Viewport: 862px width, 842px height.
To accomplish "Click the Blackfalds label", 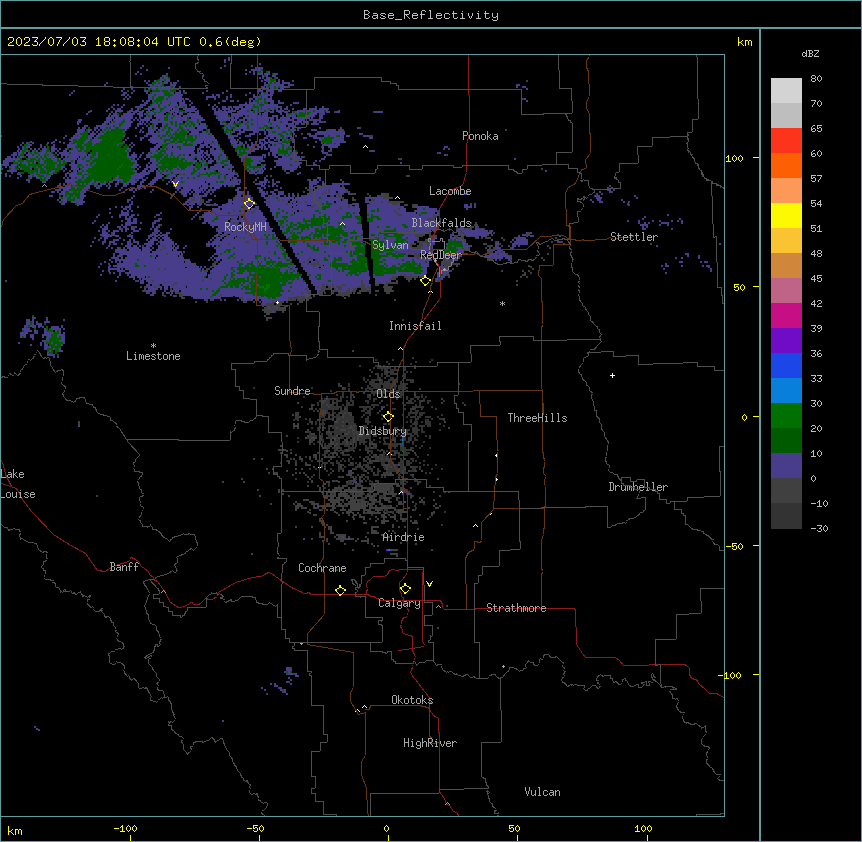I will coord(441,223).
